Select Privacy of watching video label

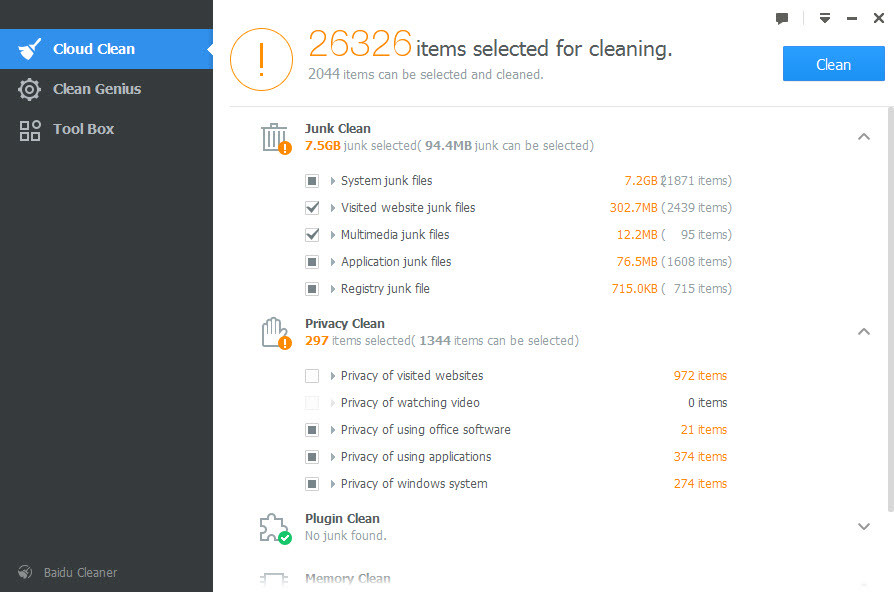(x=410, y=403)
